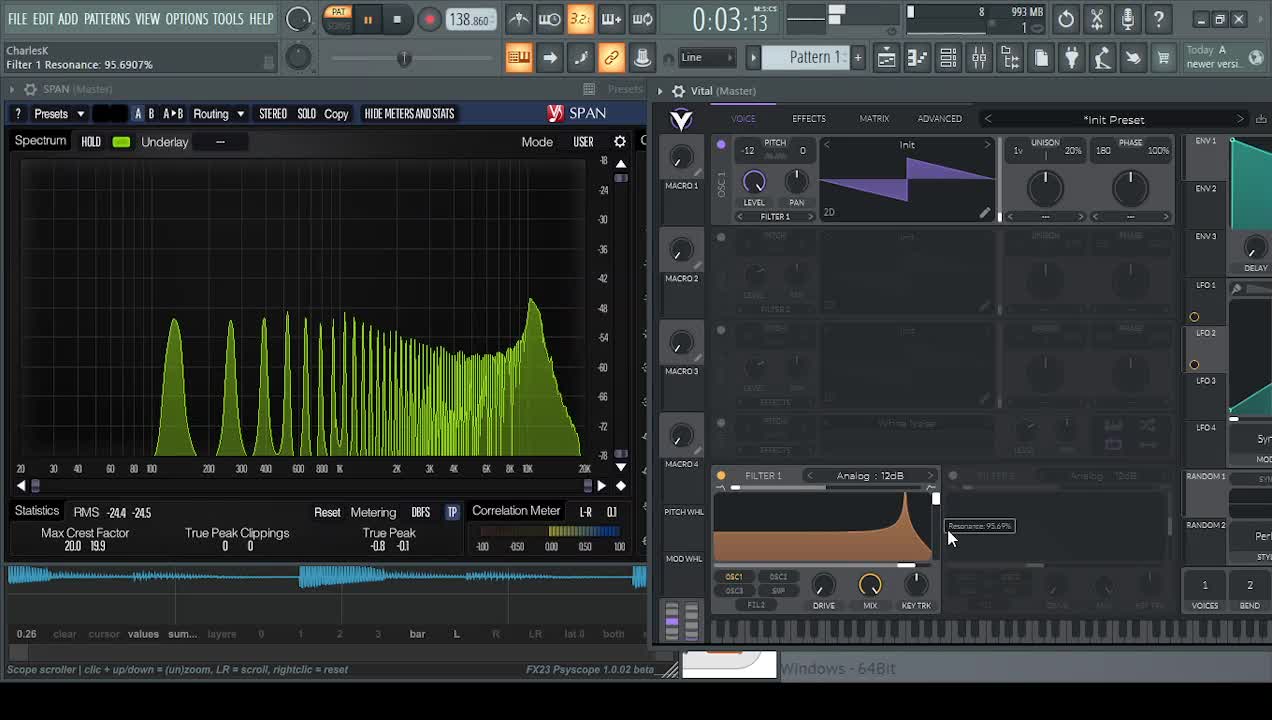Click the Copy button in SPAN
Viewport: 1272px width, 720px height.
(x=336, y=114)
